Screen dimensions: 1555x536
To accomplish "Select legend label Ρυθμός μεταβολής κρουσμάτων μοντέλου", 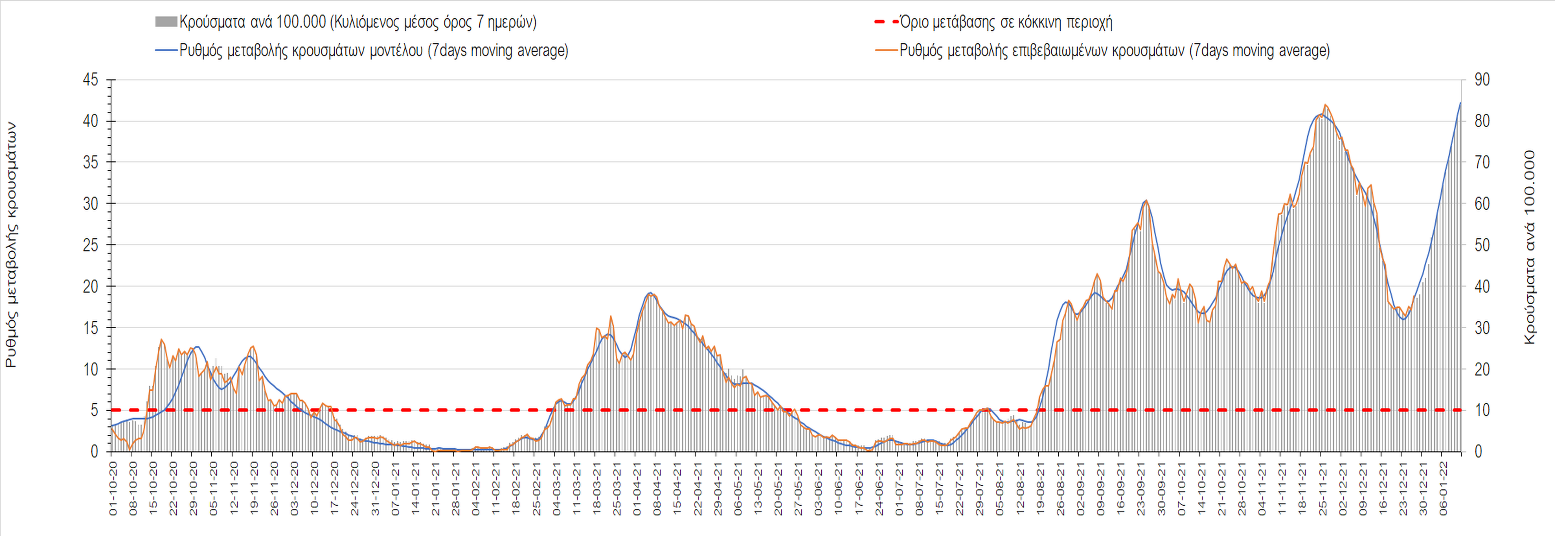I will coord(374,51).
